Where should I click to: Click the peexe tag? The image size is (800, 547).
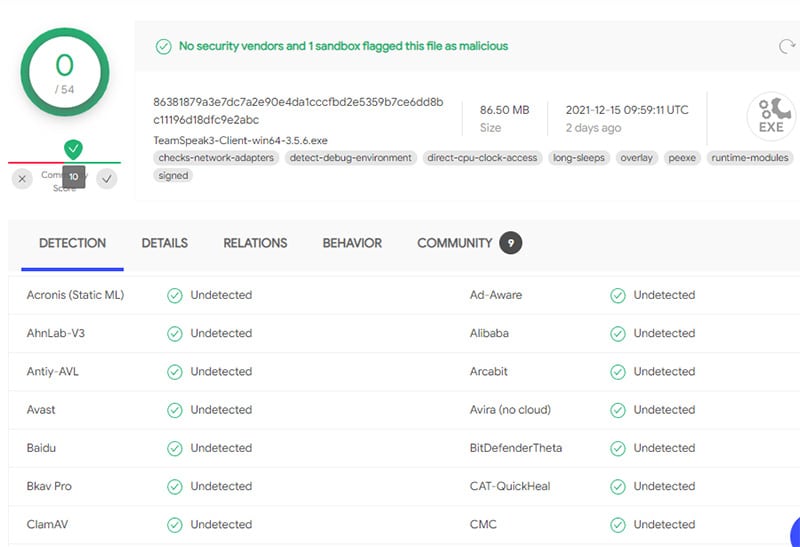[x=682, y=158]
